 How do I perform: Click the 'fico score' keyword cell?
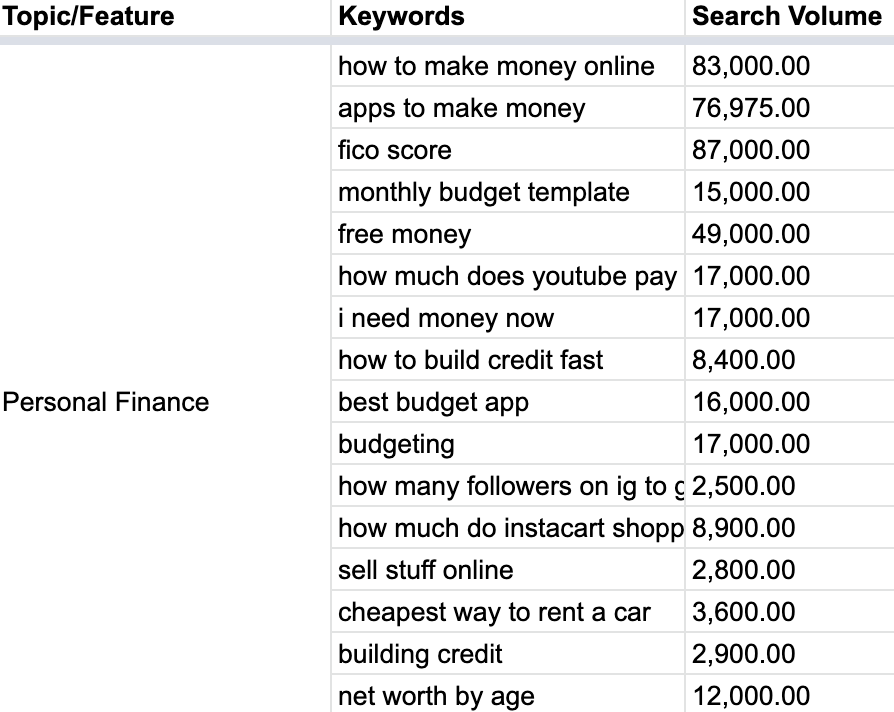pos(395,151)
